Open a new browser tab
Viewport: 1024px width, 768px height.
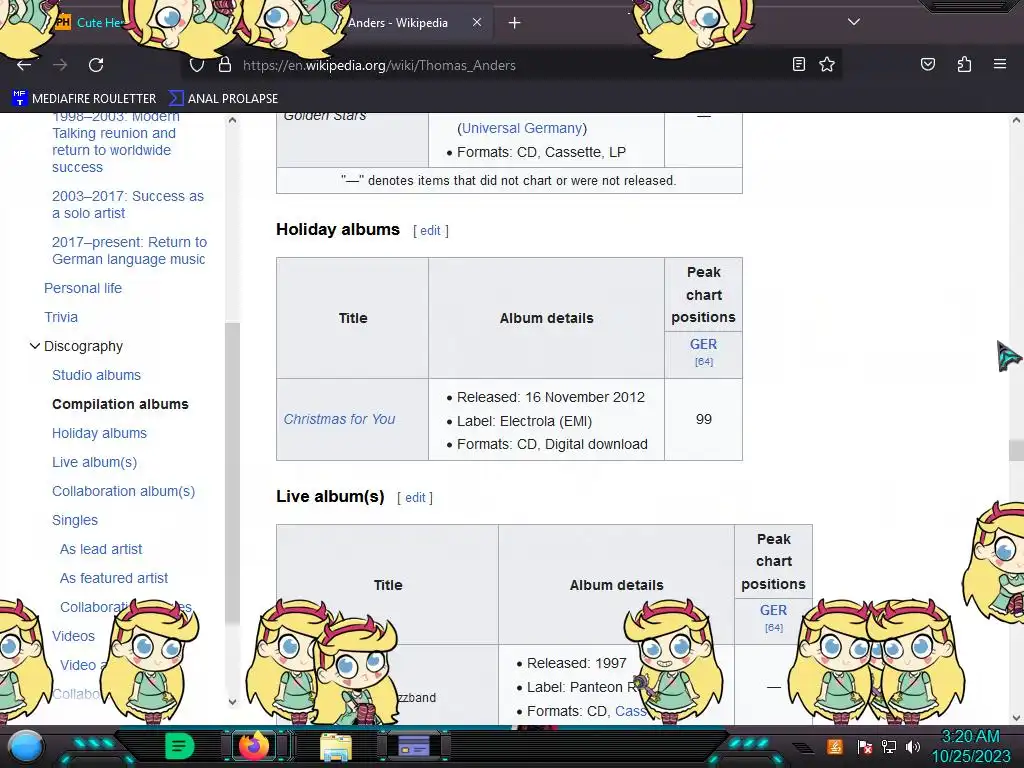(515, 23)
